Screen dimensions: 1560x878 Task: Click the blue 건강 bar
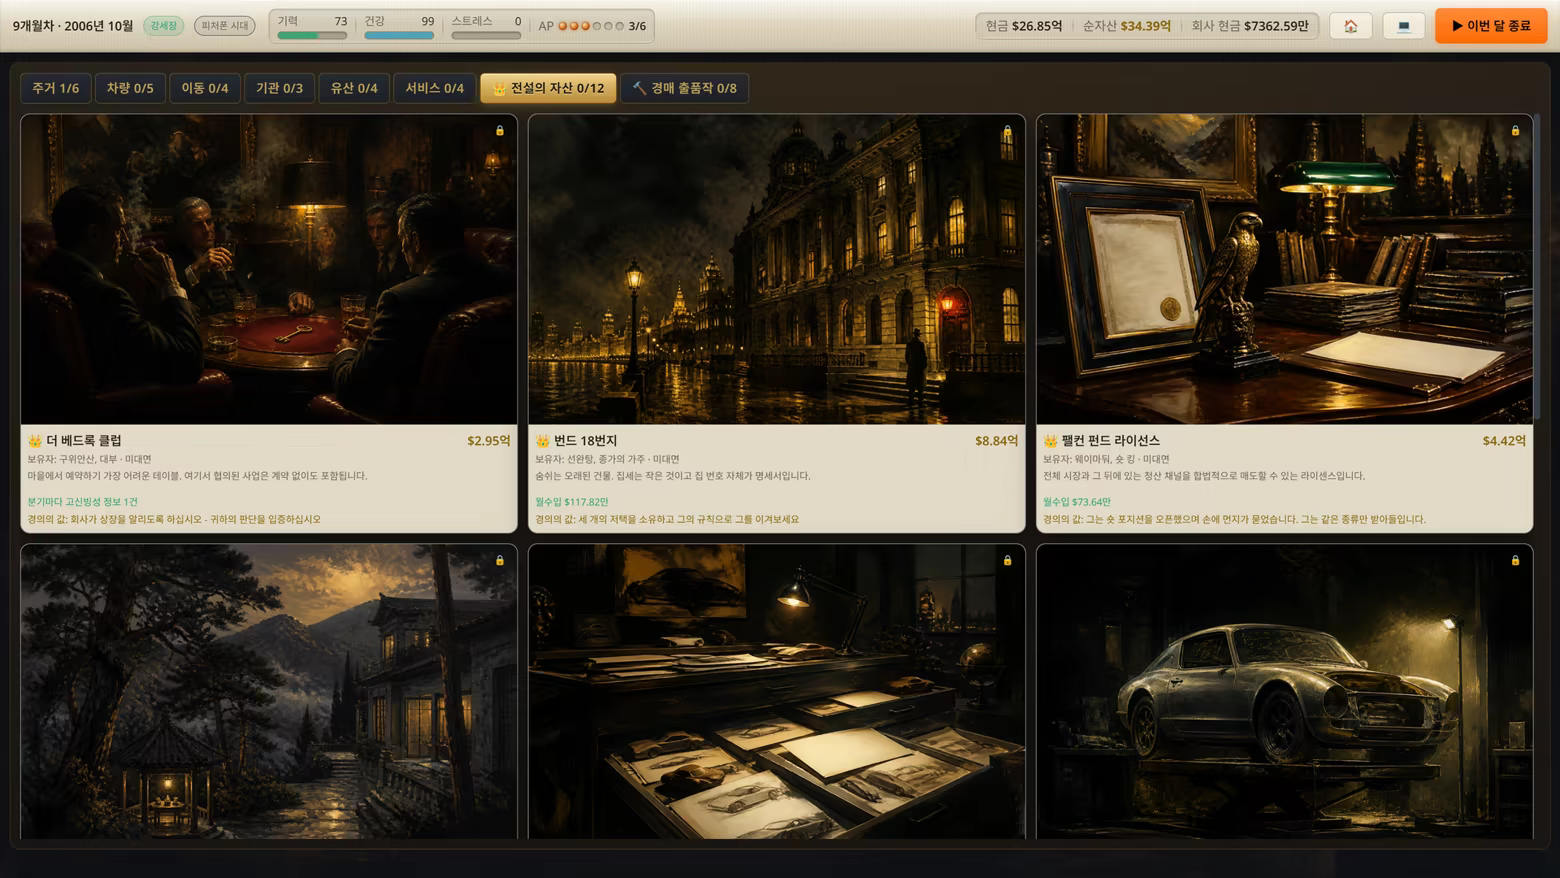(399, 35)
